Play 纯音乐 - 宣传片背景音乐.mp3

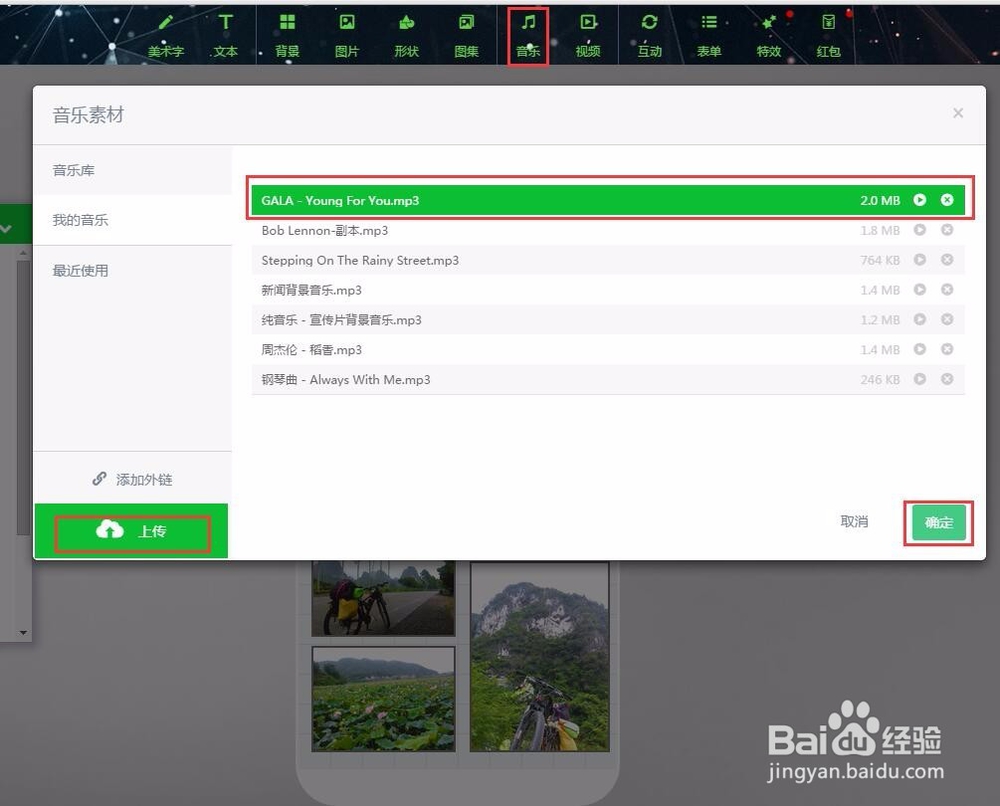pyautogui.click(x=920, y=319)
